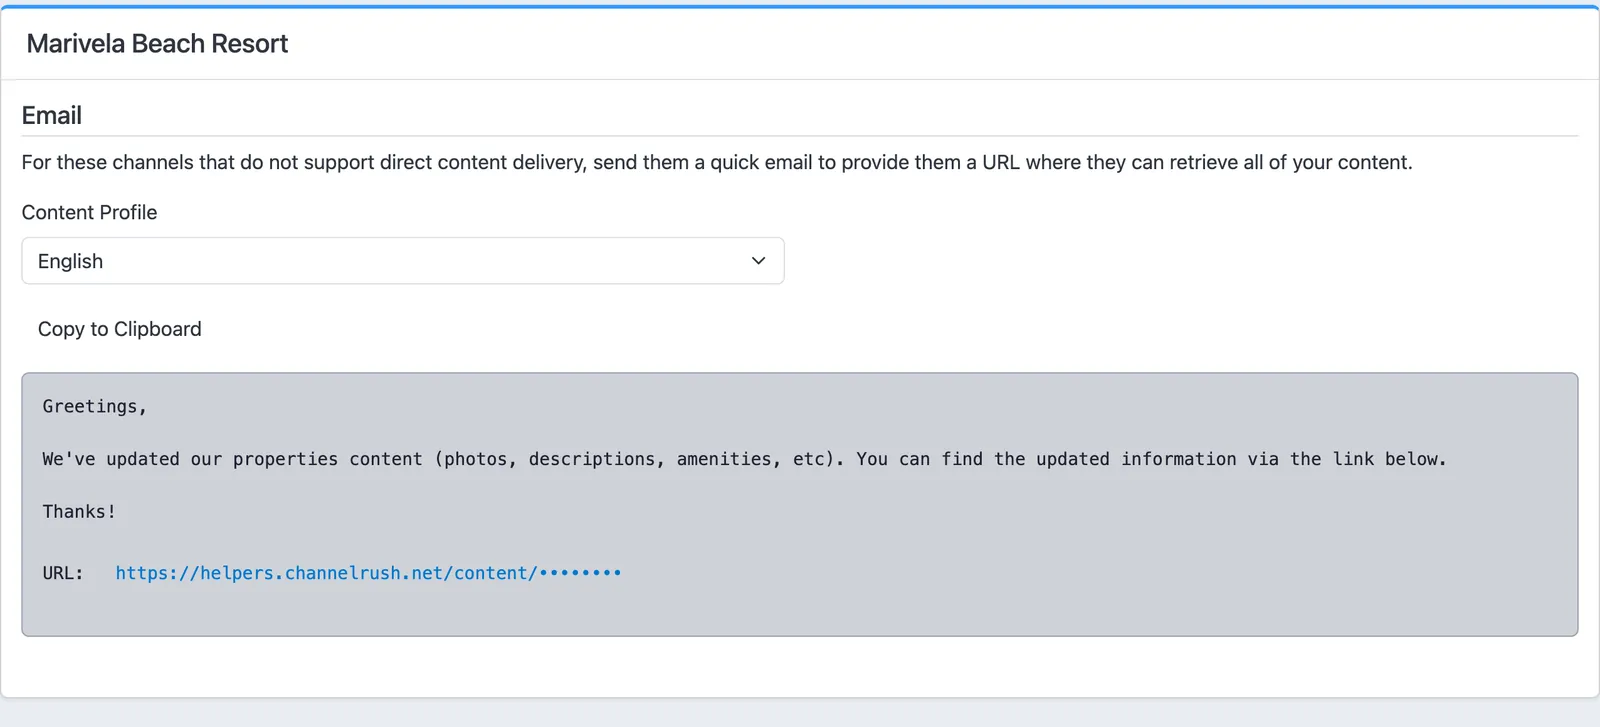1600x727 pixels.
Task: Click the Greetings line in the email body
Action: coord(95,406)
